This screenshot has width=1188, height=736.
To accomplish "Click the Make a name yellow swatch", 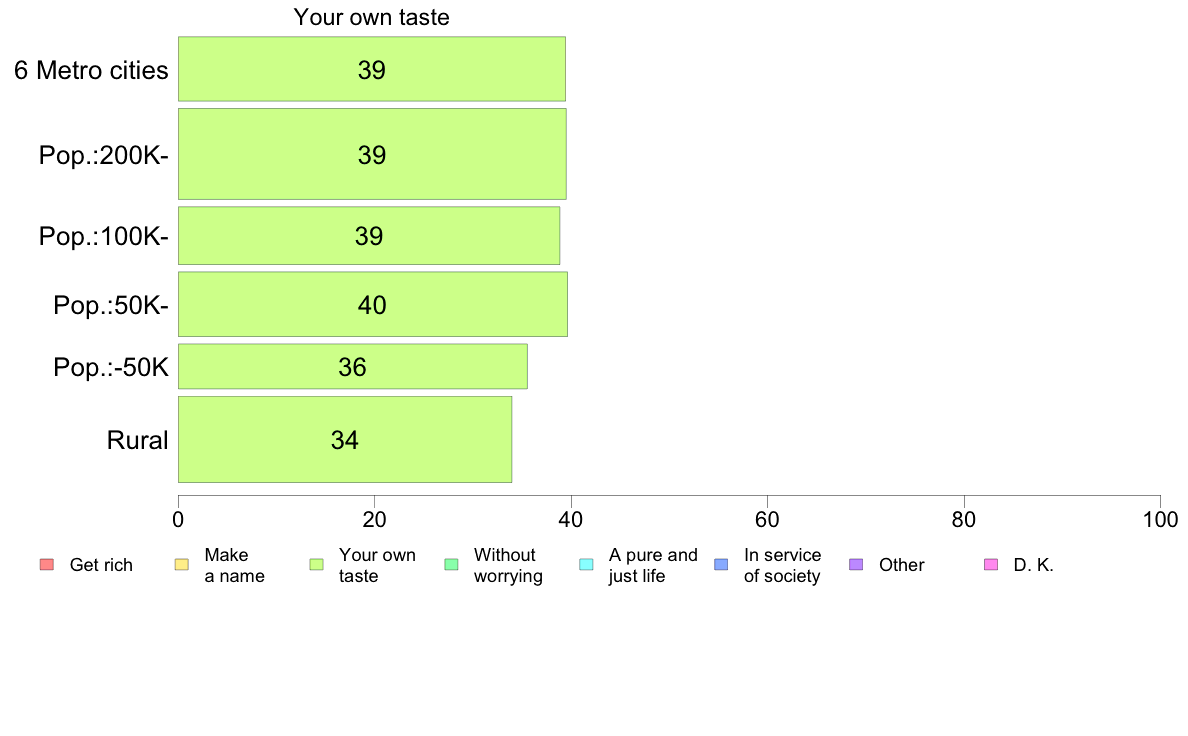I will pos(182,565).
